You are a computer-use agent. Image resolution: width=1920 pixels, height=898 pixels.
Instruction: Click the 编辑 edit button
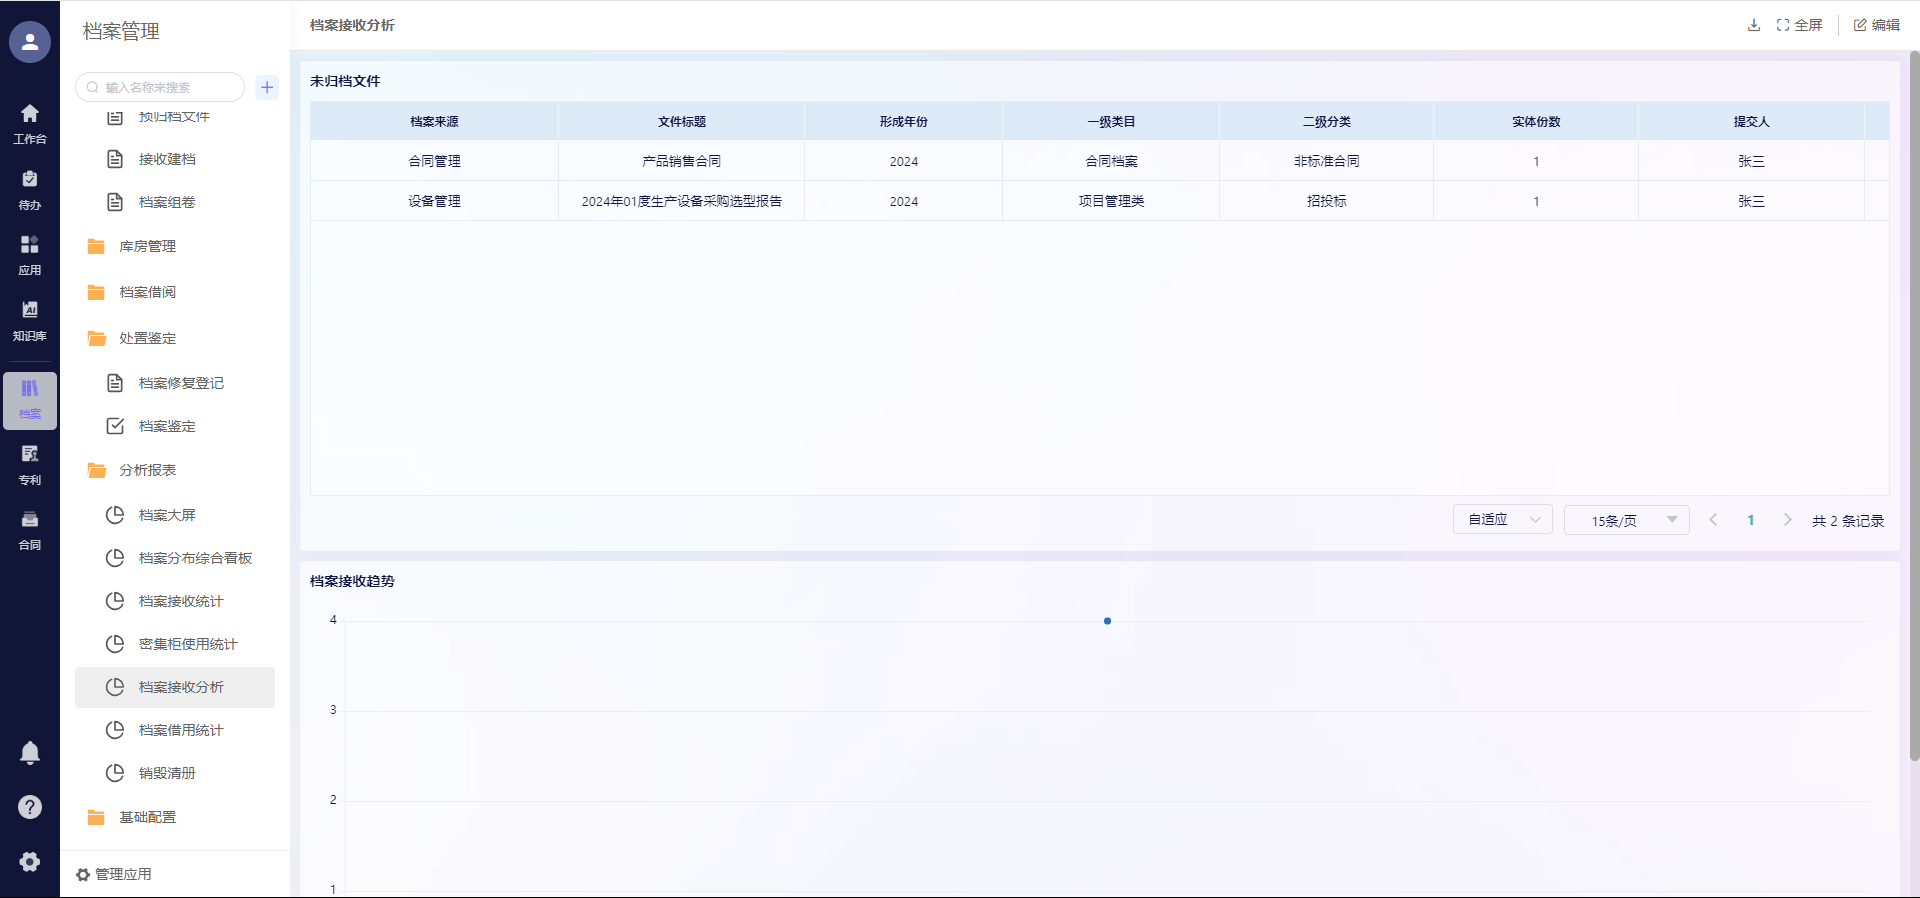[x=1876, y=25]
